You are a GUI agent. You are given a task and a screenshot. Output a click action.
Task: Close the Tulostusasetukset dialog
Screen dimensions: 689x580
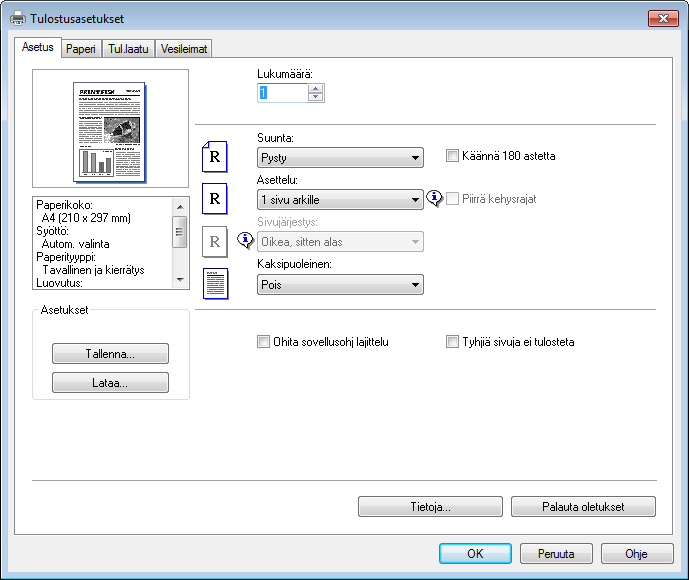tap(663, 18)
